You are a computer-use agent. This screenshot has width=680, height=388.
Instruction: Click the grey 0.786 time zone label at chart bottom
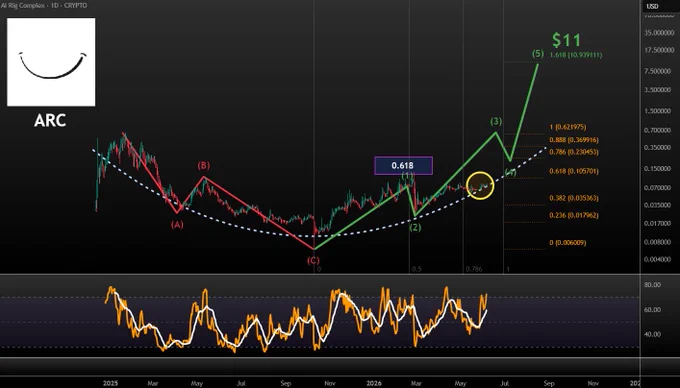click(x=474, y=269)
